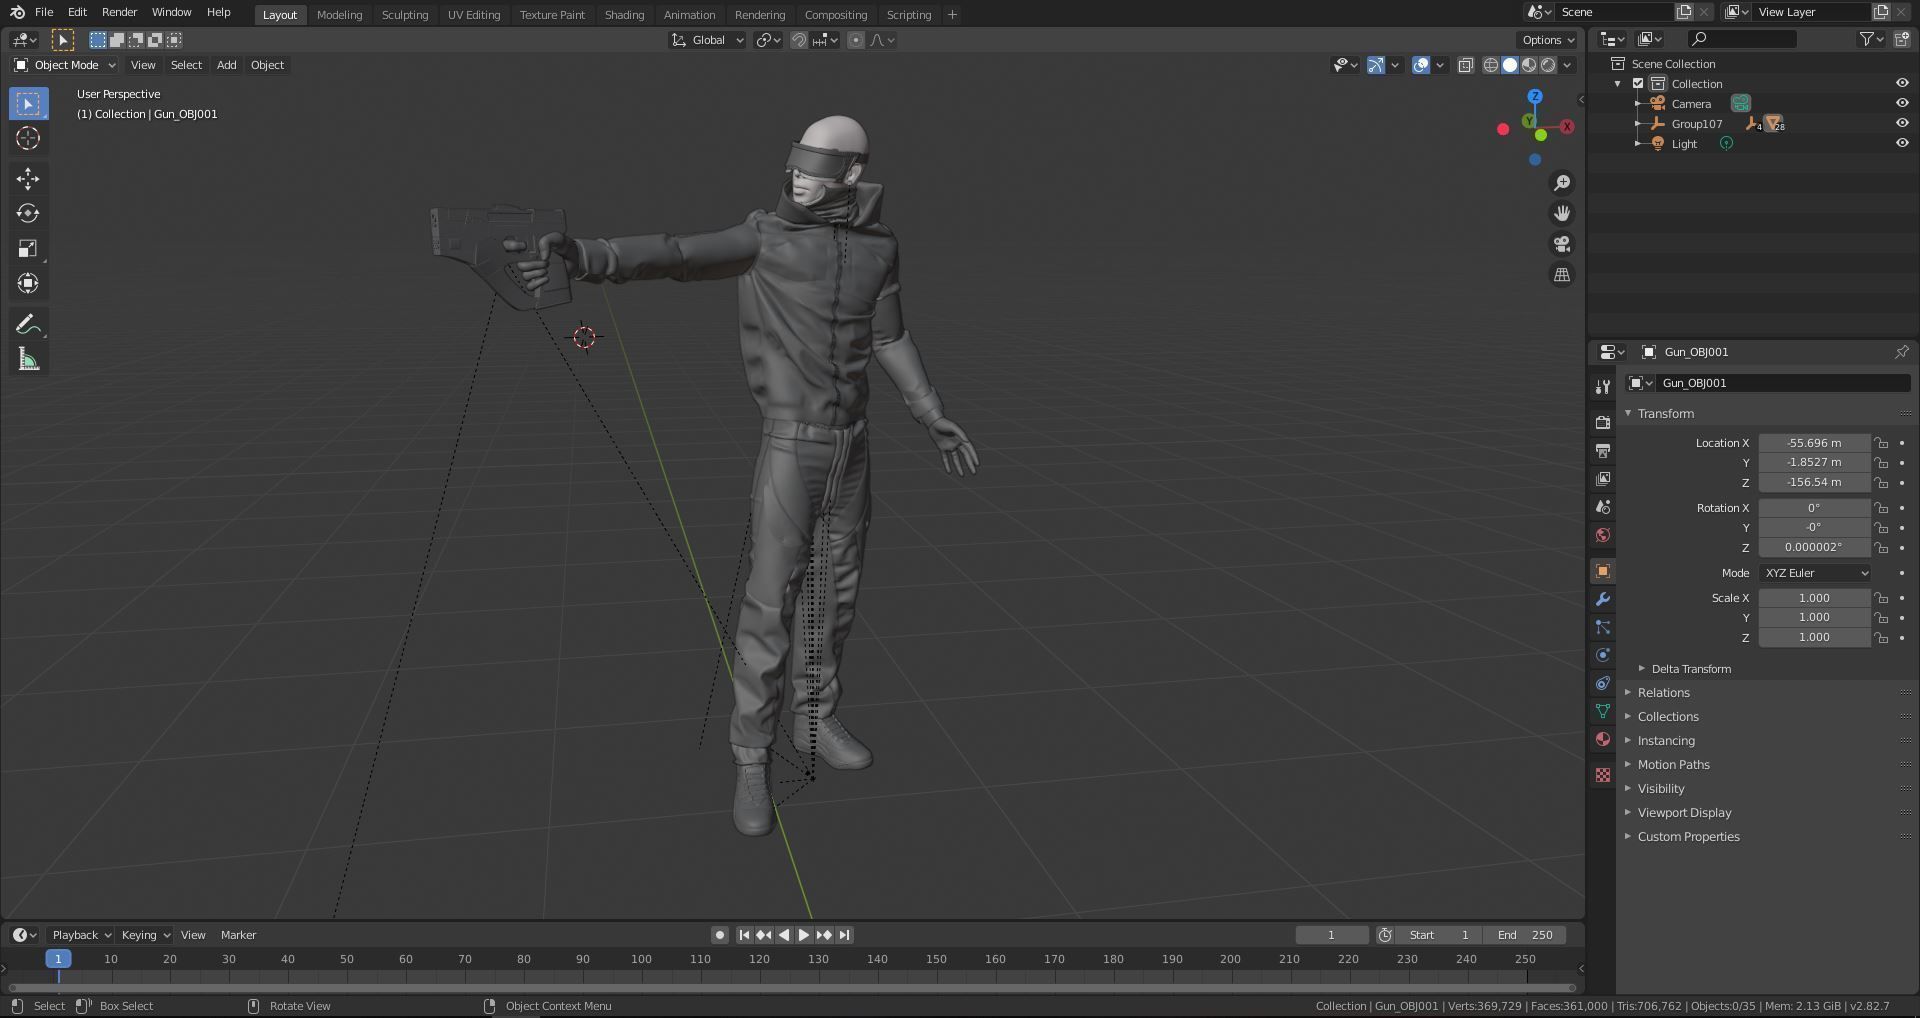Open the Texture properties tab
Viewport: 1920px width, 1018px height.
1603,775
